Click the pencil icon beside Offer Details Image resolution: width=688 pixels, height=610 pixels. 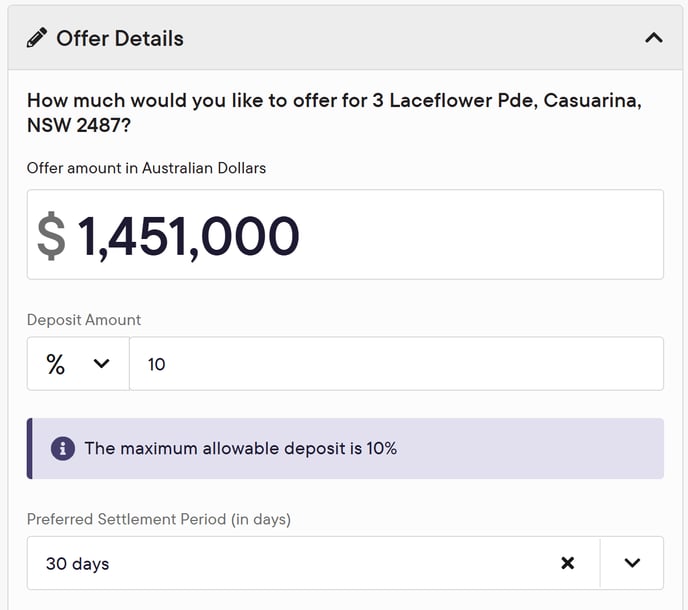coord(37,38)
